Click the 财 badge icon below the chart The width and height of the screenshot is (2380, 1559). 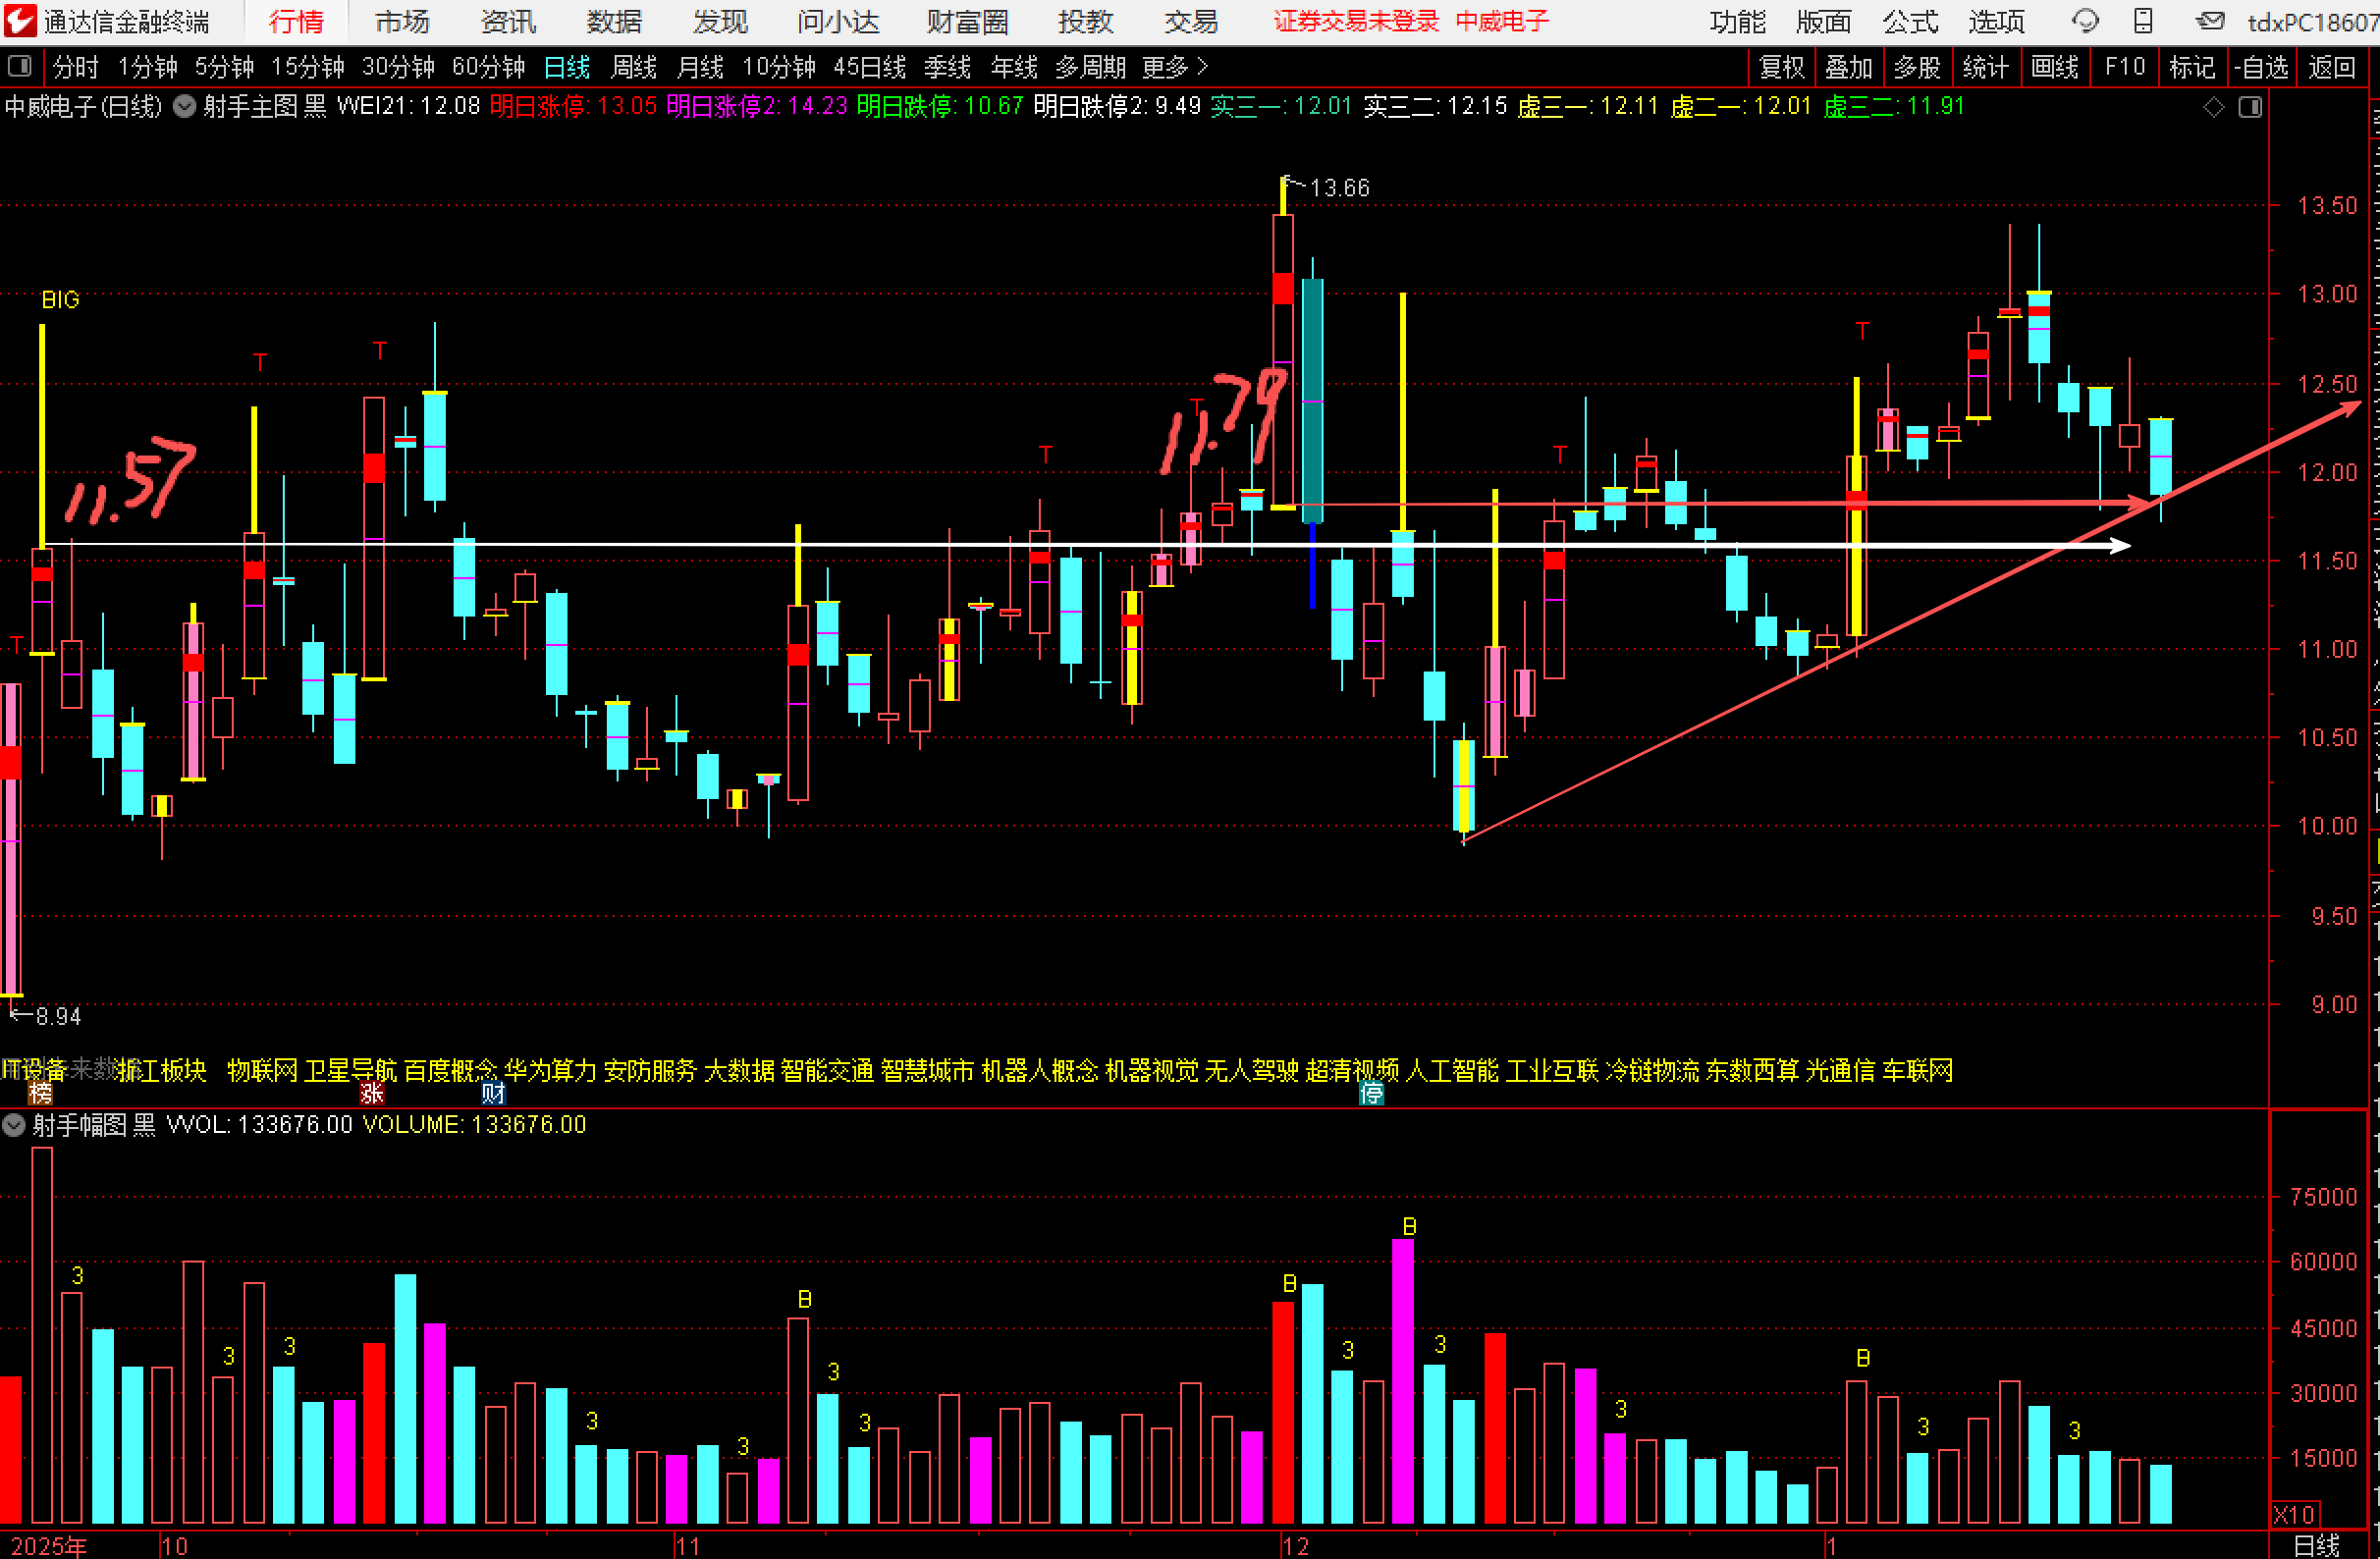tap(493, 1093)
